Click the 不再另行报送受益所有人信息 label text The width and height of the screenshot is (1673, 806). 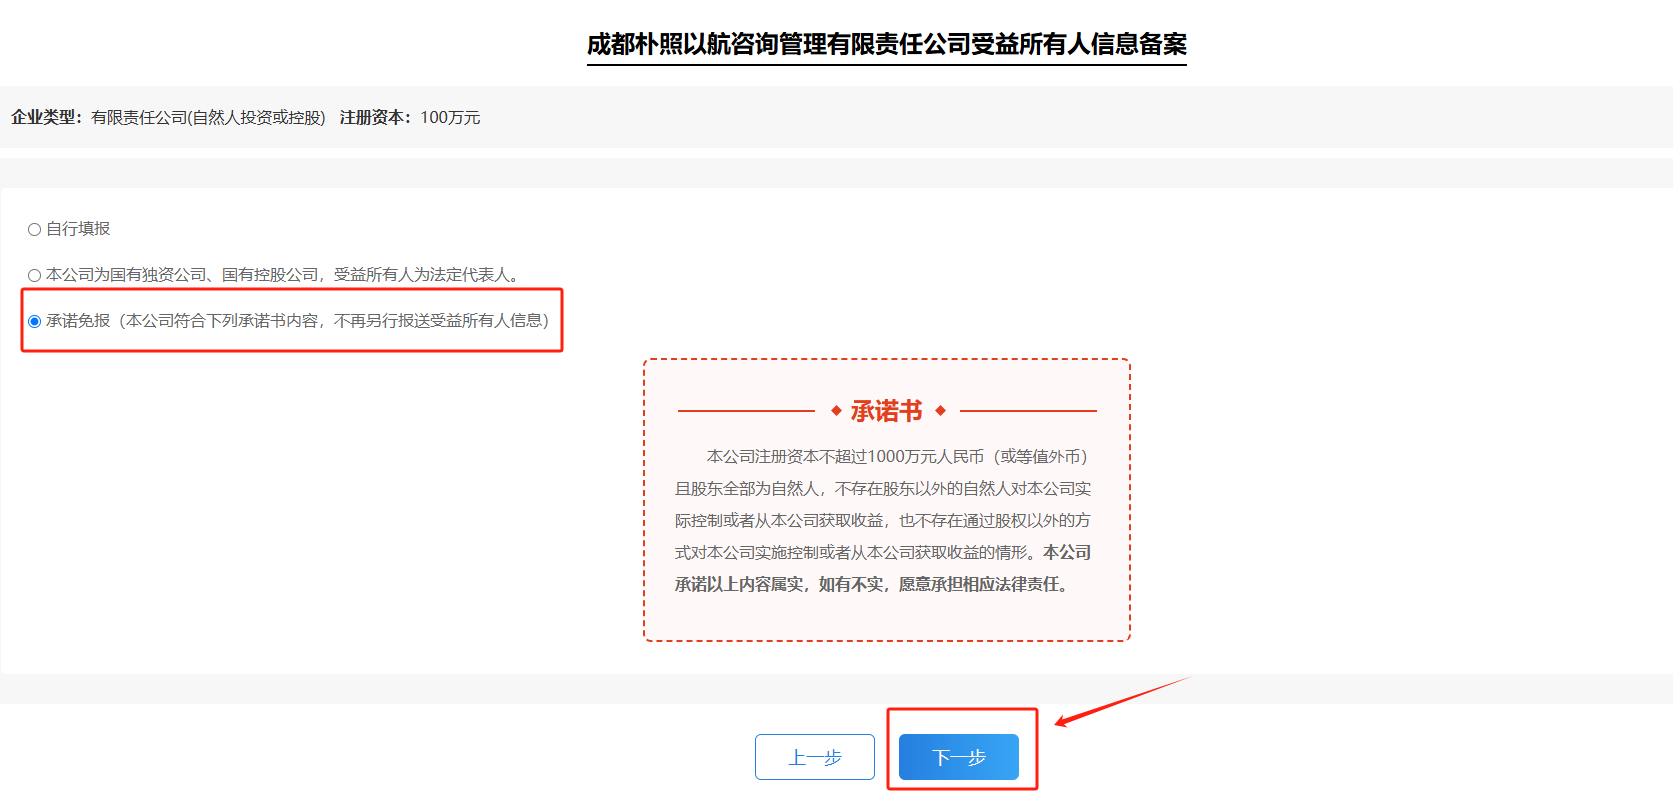coord(440,321)
